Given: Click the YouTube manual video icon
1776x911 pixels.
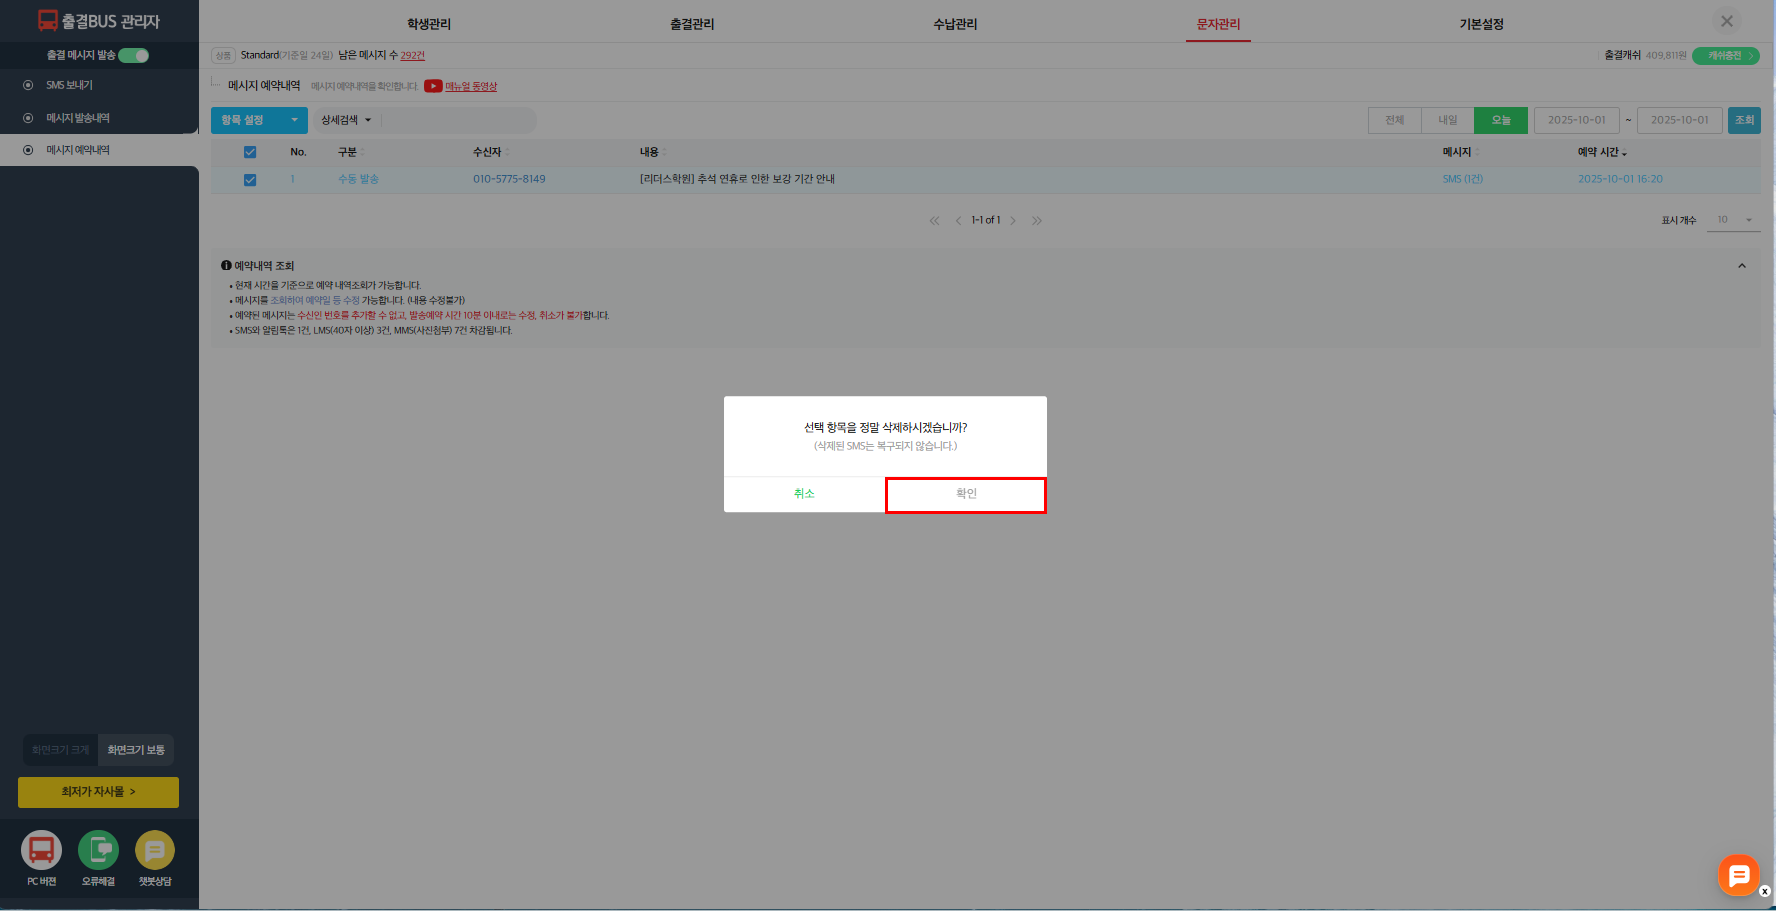Looking at the screenshot, I should click(433, 86).
